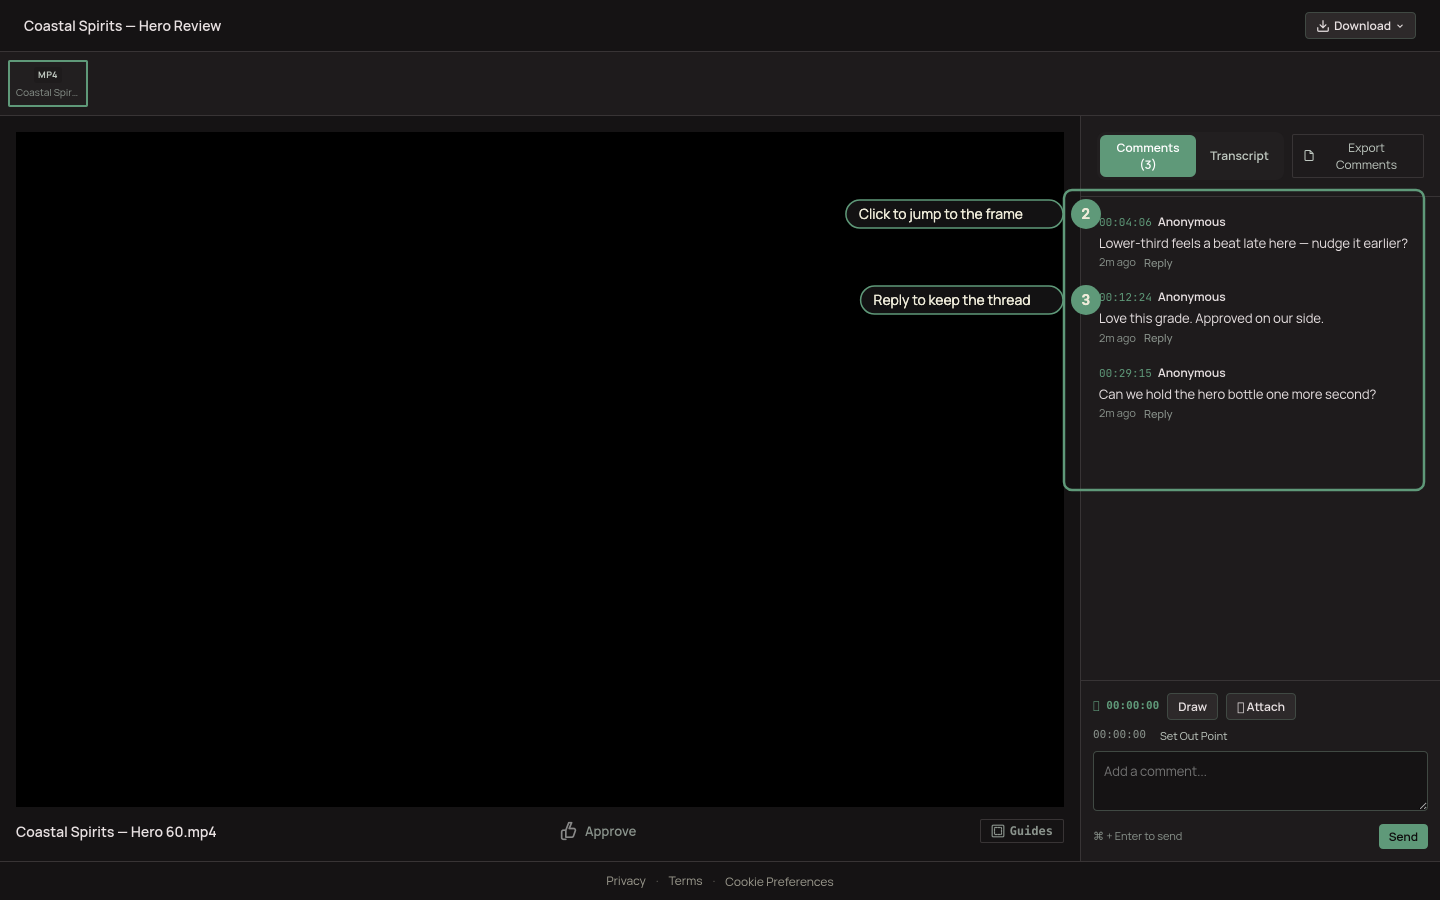This screenshot has height=900, width=1440.
Task: Click the comment timestamp 00:00:00 toggle
Action: coord(1126,706)
